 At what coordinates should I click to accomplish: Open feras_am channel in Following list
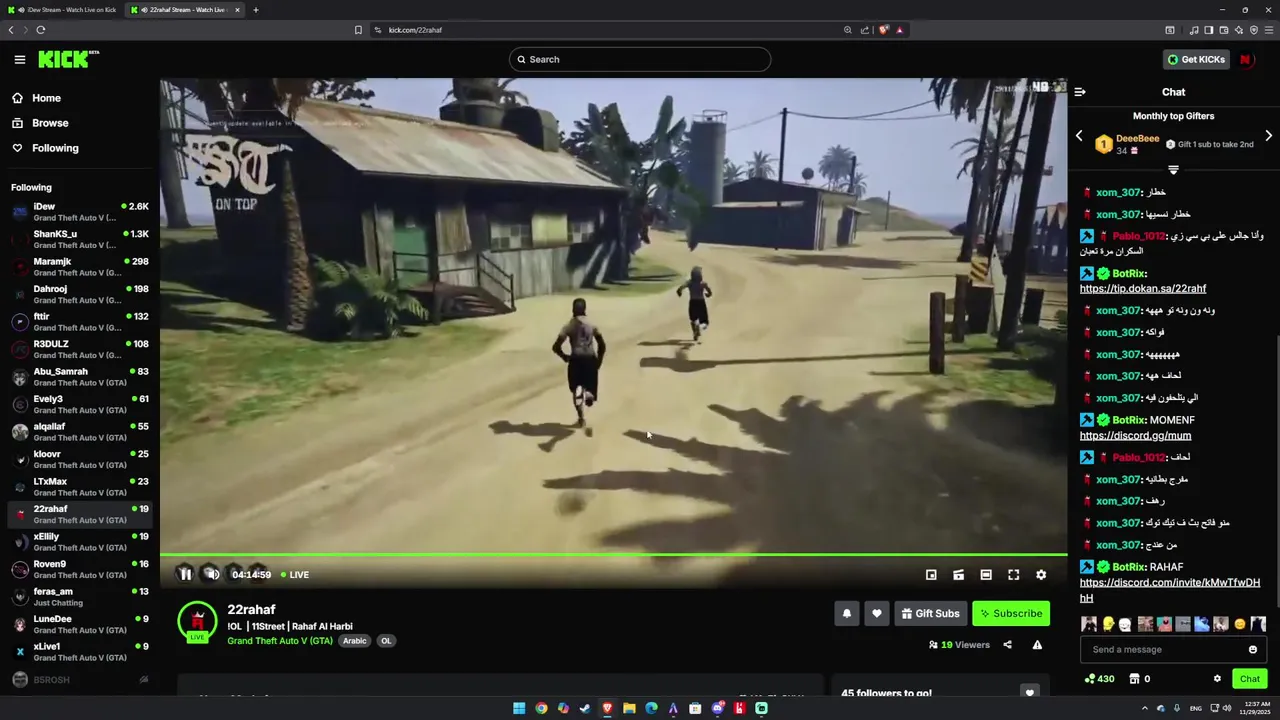tap(80, 596)
